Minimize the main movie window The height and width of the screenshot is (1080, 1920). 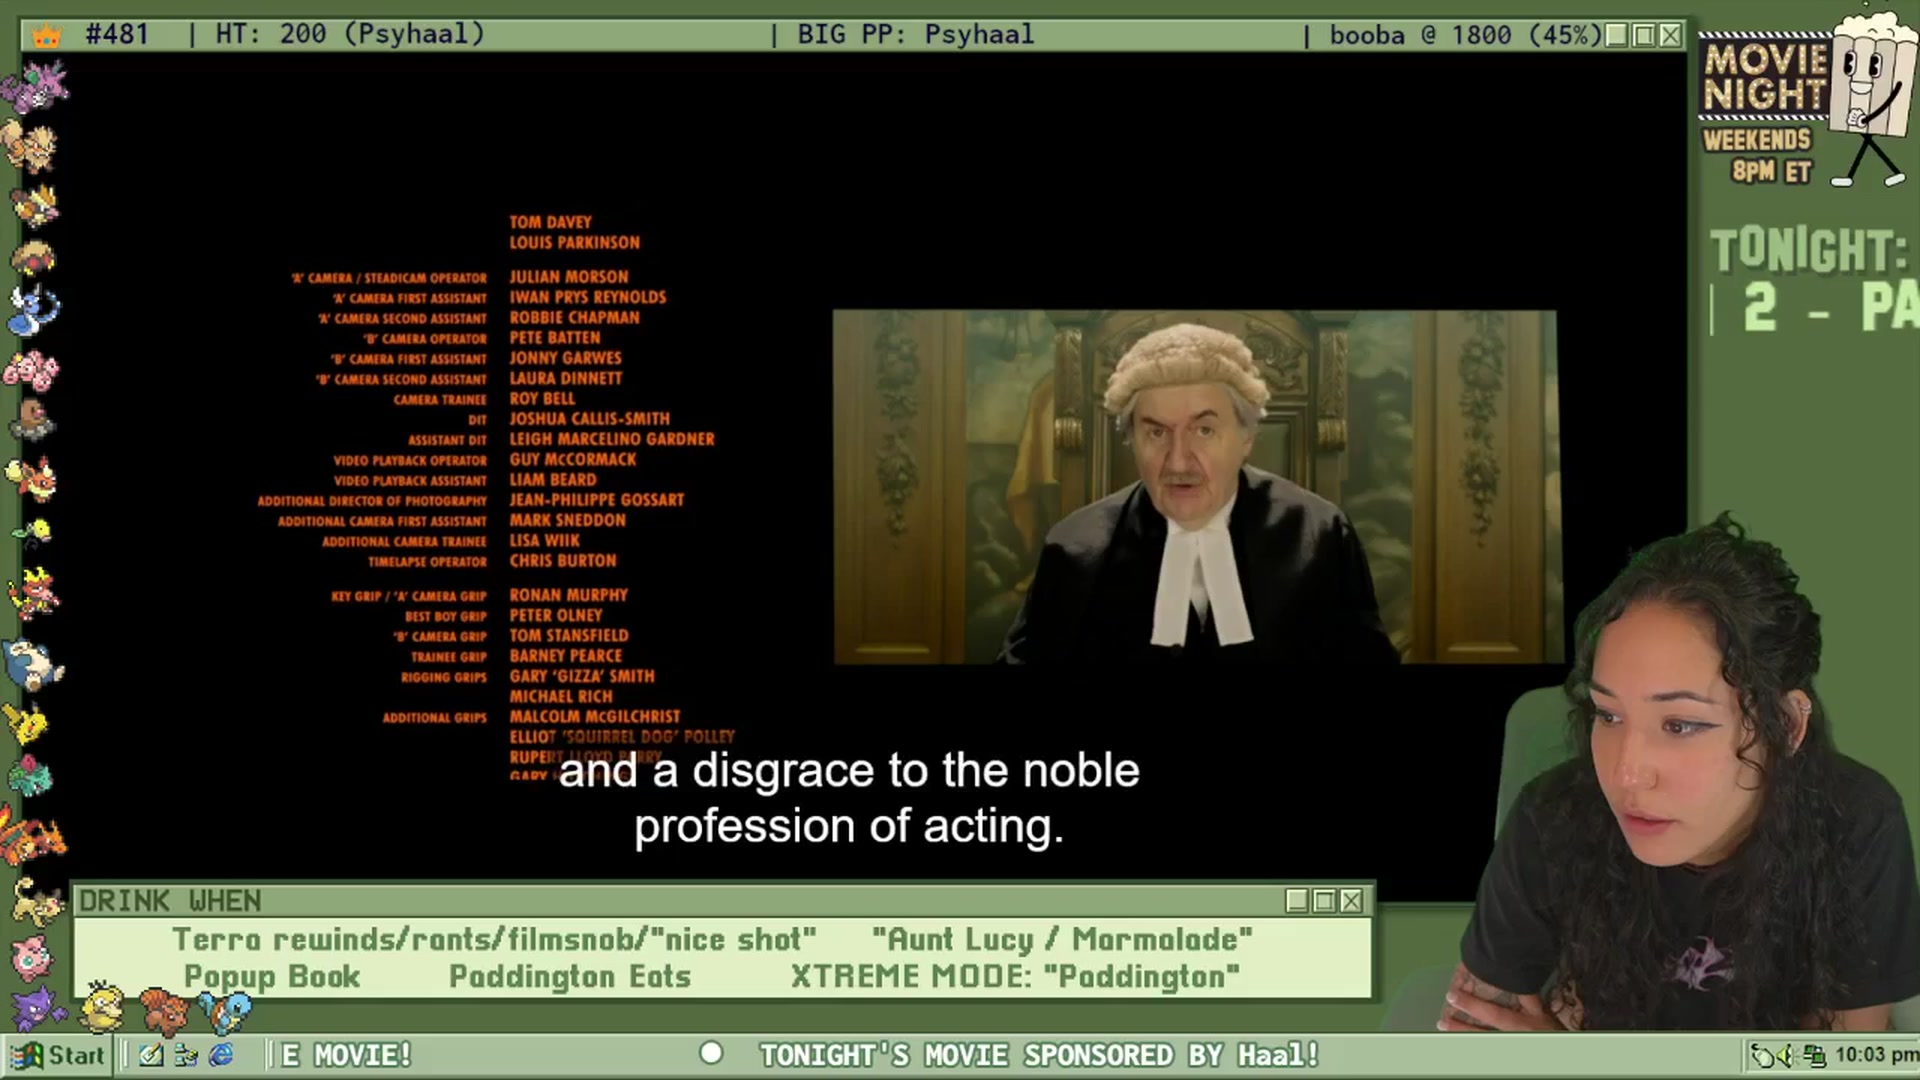(1616, 36)
